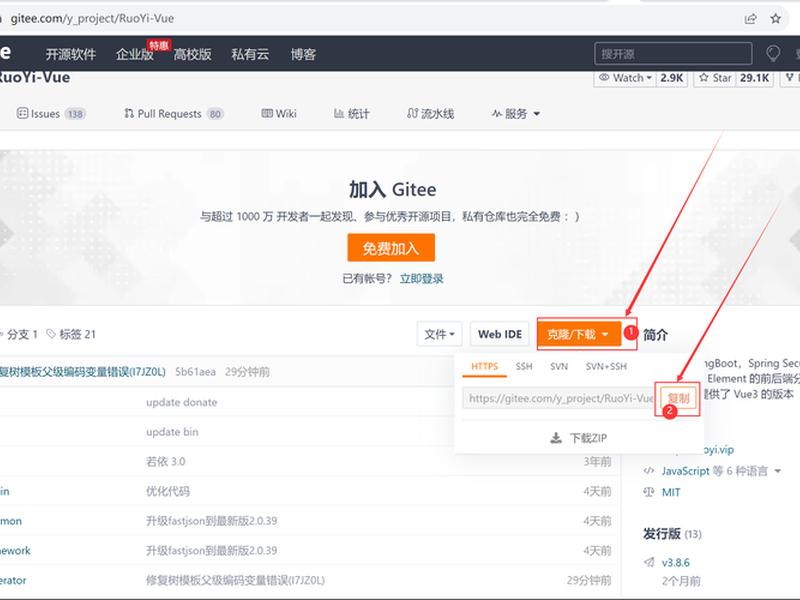Click the lightbulb icon beside search box
The width and height of the screenshot is (800, 600).
click(x=773, y=54)
